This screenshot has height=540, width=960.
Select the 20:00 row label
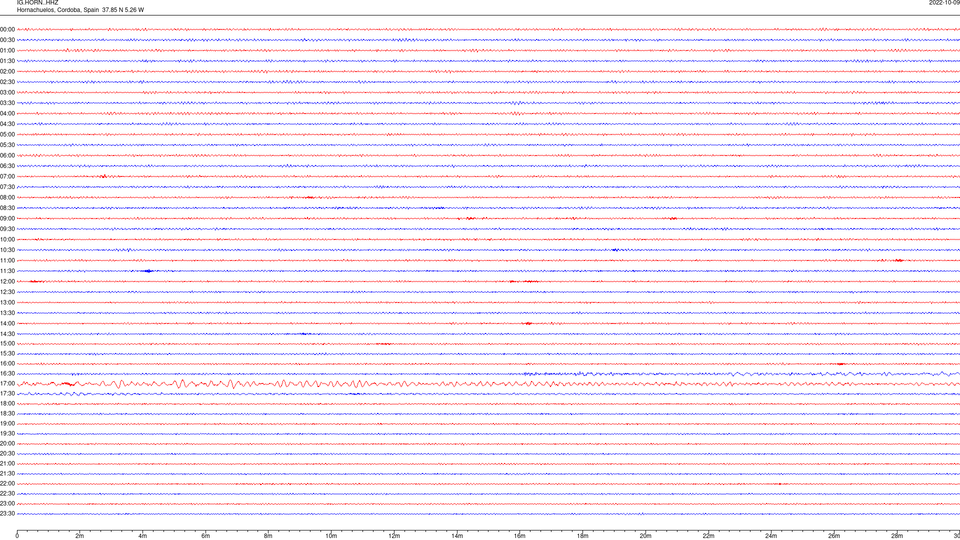tap(7, 444)
